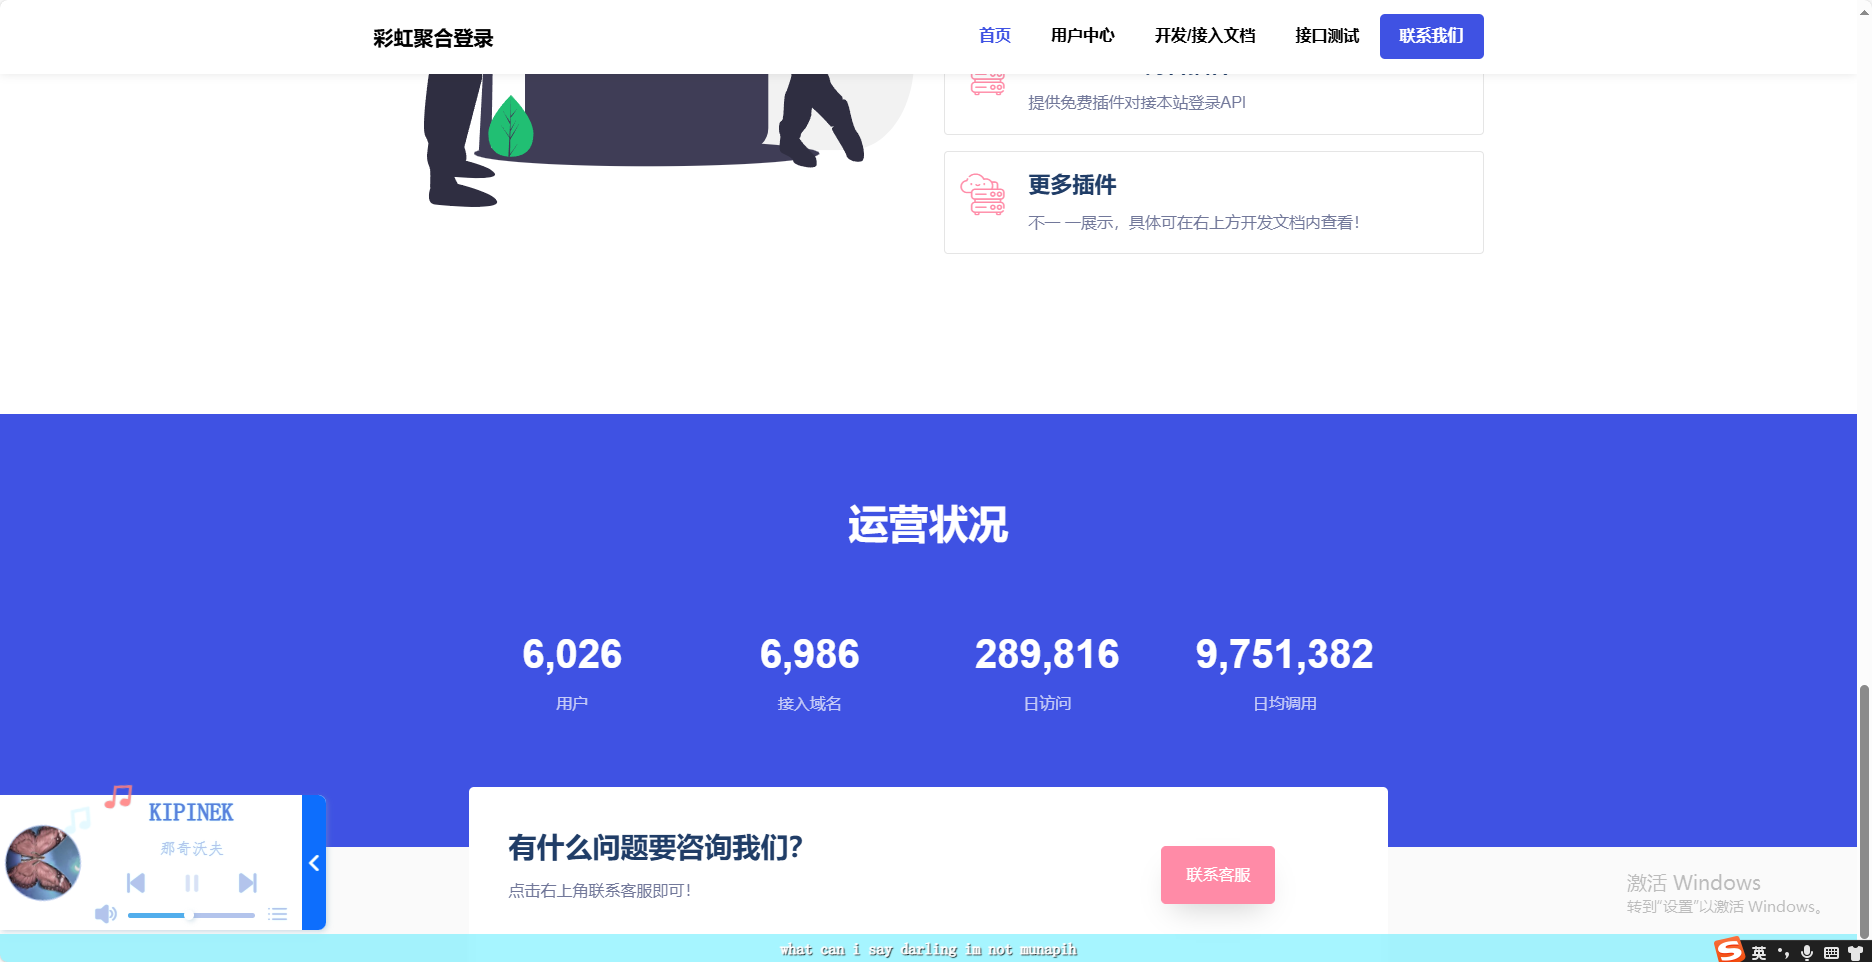Click the pink plugin icon next to 更多插件
1872x962 pixels.
pyautogui.click(x=985, y=192)
